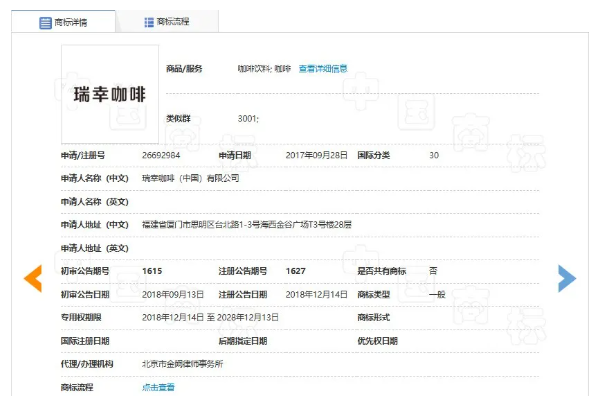Image resolution: width=594 pixels, height=404 pixels.
Task: Go to next trademark with blue arrow
Action: coord(567,279)
